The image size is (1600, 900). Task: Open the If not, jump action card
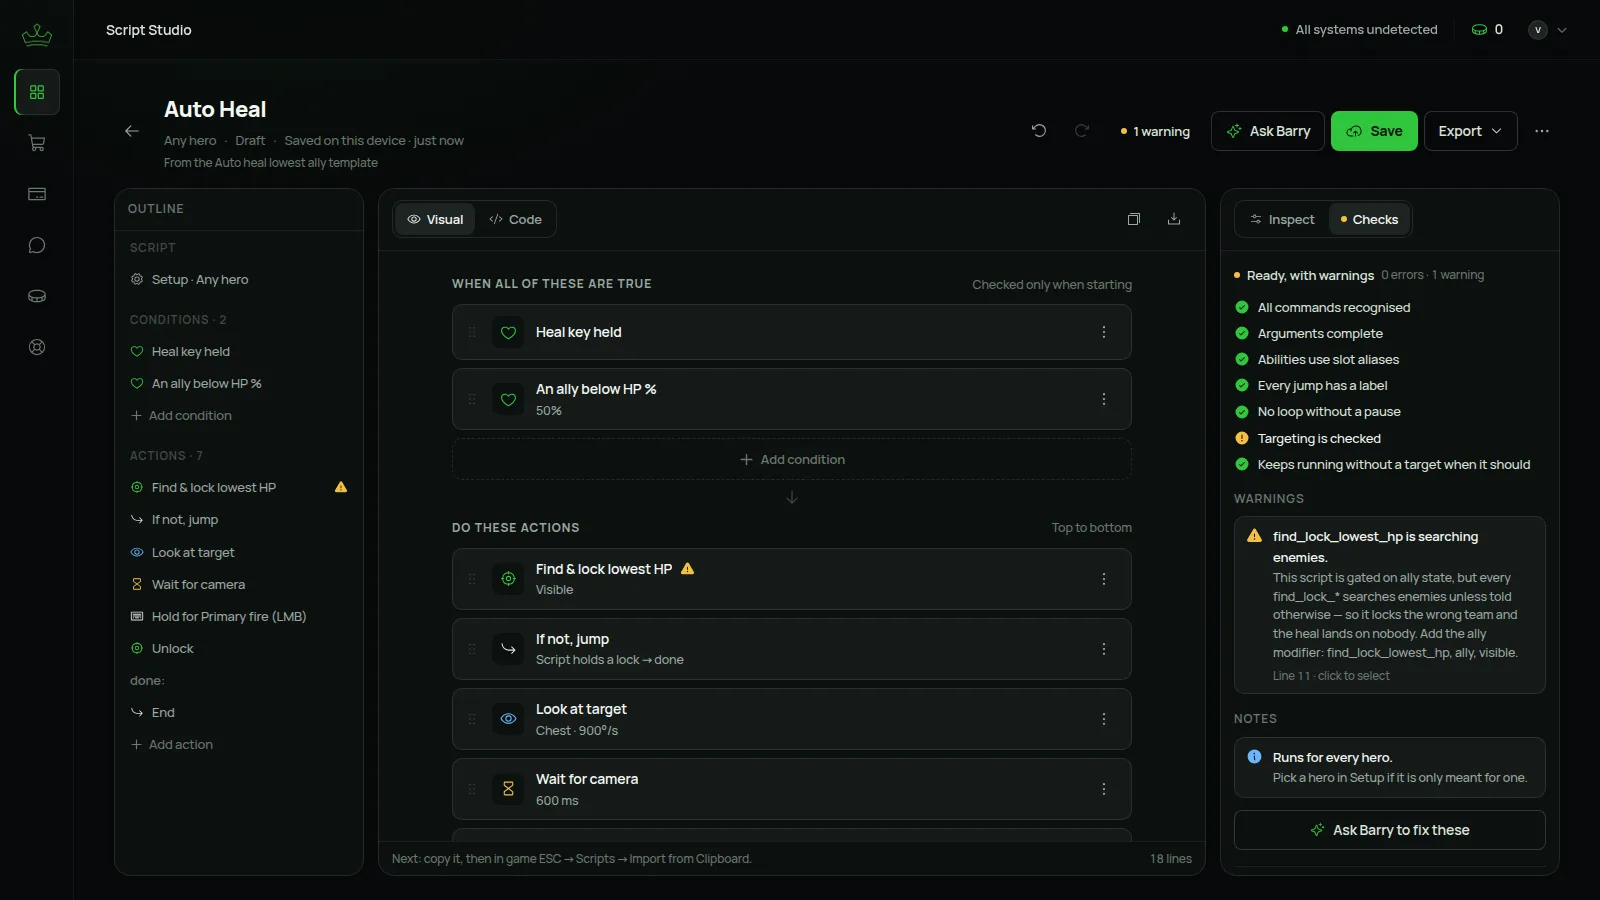click(x=792, y=649)
